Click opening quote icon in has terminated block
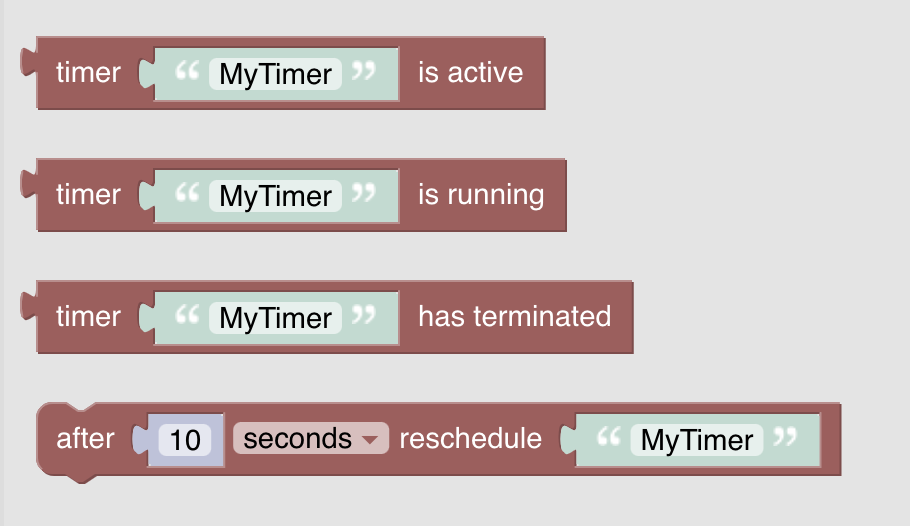The image size is (910, 526). point(187,315)
